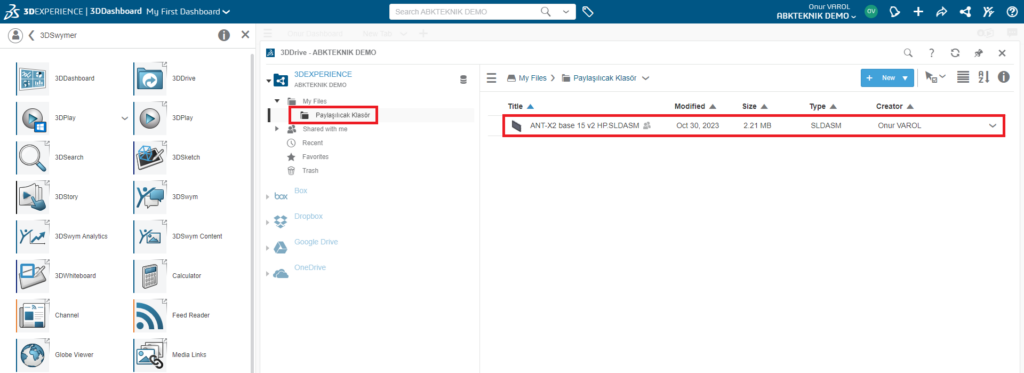Open the Paylaşılıcak Klasör breadcrumb dropdown
The image size is (1024, 373).
click(646, 78)
